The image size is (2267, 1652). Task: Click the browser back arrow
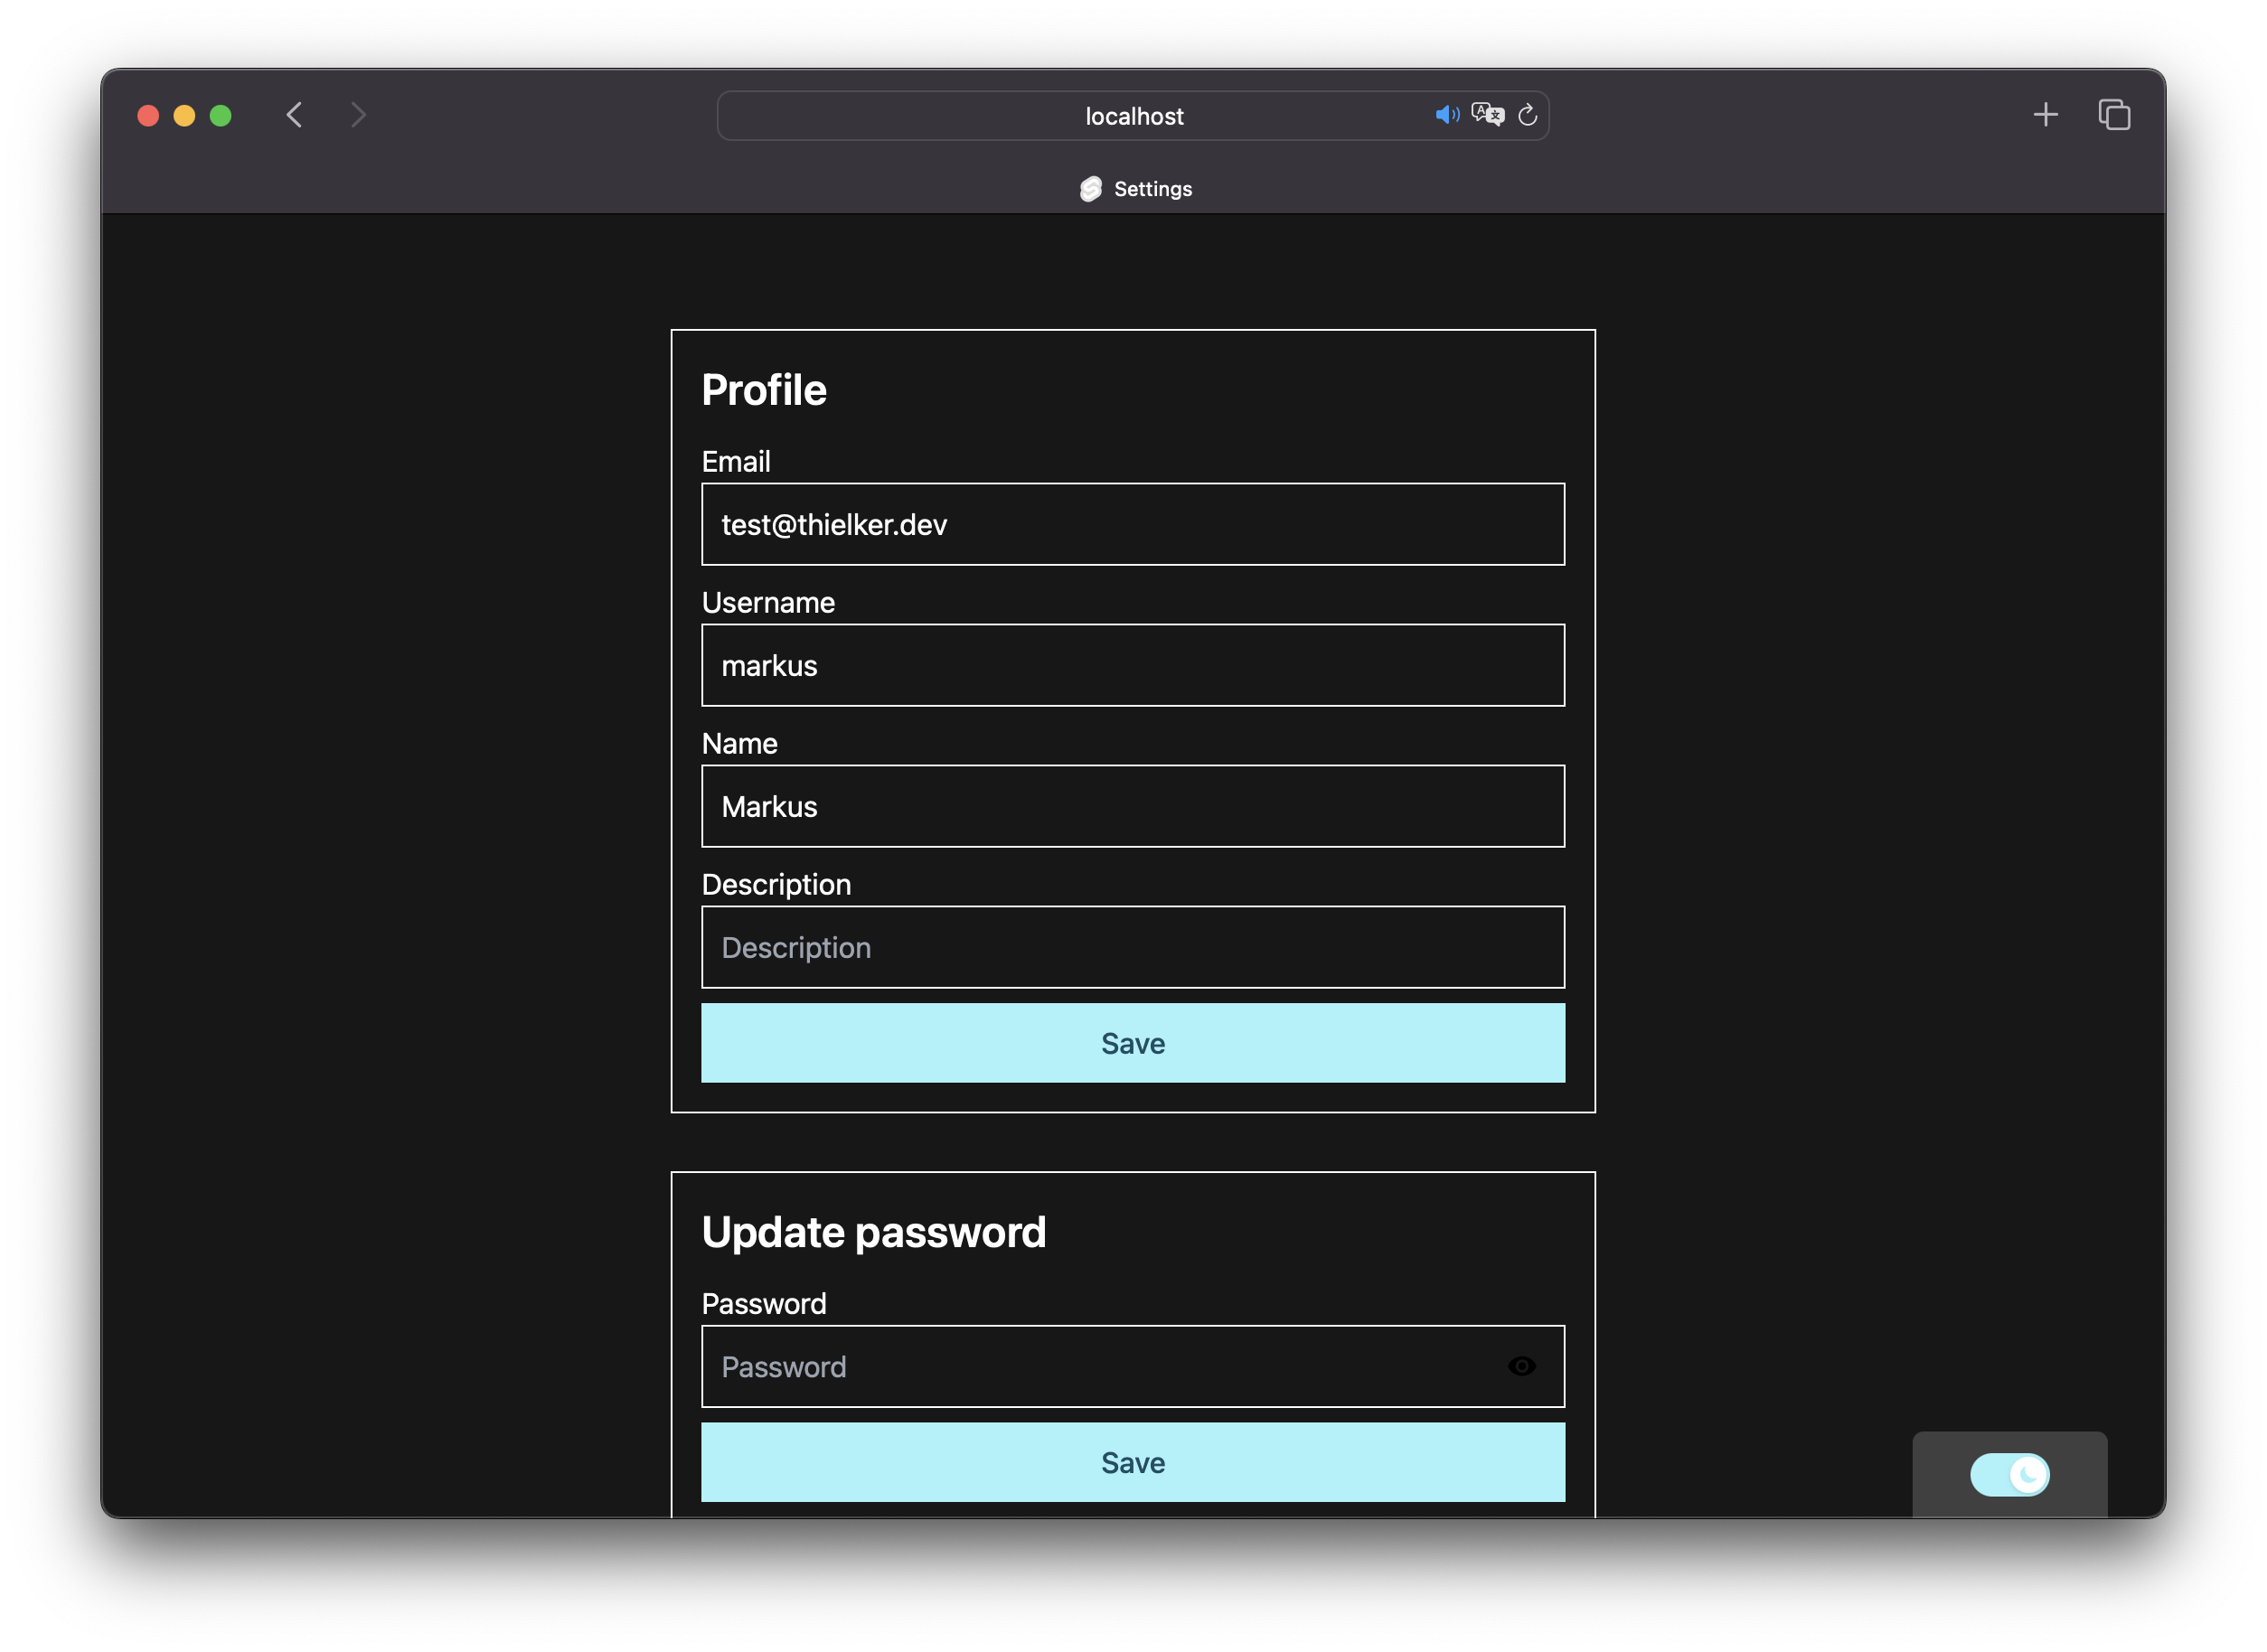(x=294, y=115)
